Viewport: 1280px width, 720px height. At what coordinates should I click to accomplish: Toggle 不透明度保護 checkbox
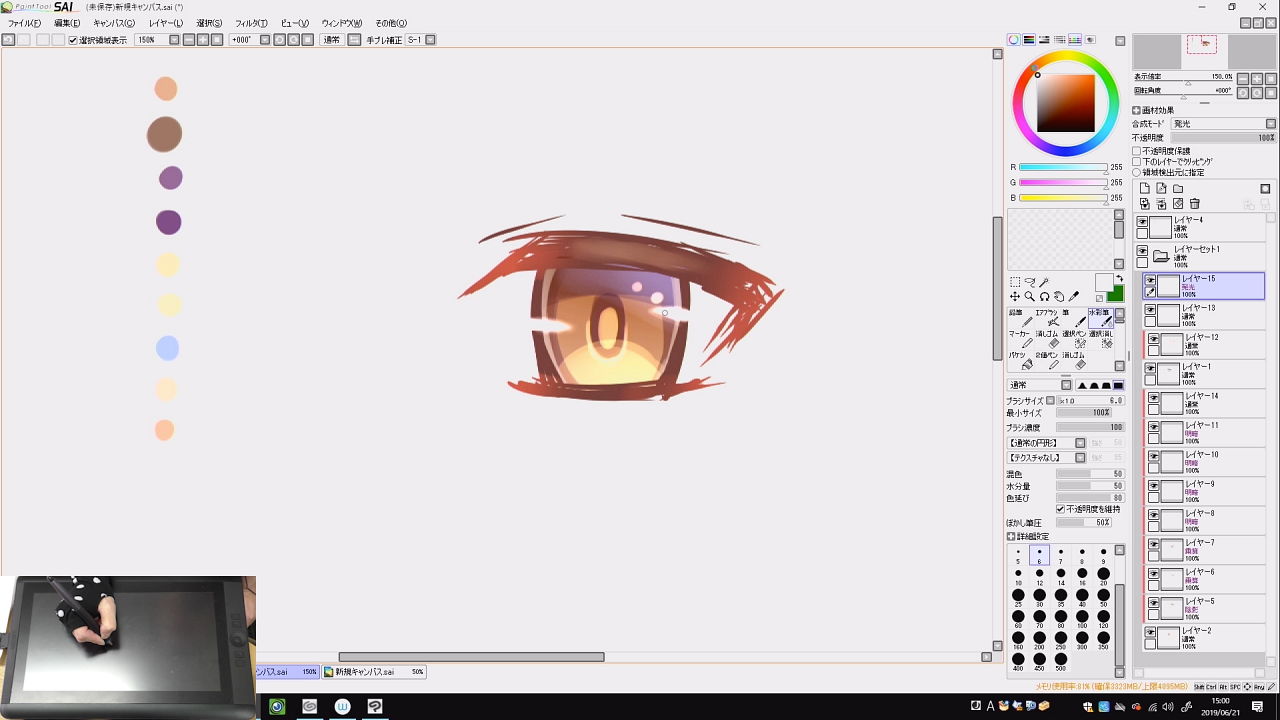pos(1137,151)
